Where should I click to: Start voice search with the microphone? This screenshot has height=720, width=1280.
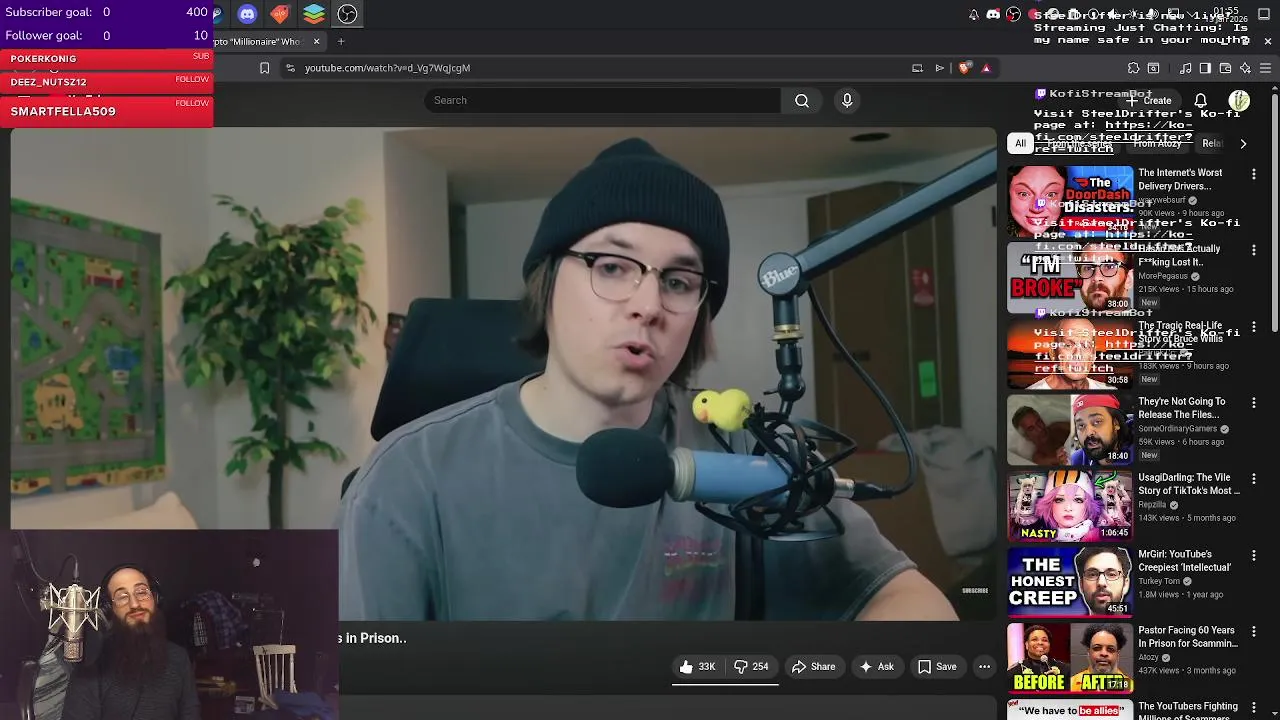(x=847, y=100)
